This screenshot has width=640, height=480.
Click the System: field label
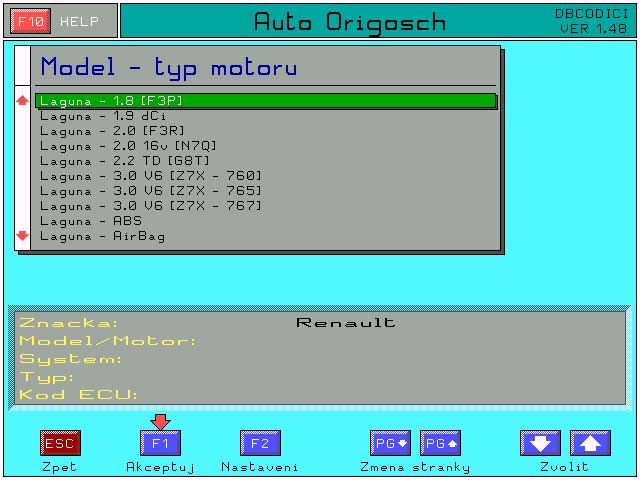(x=70, y=359)
